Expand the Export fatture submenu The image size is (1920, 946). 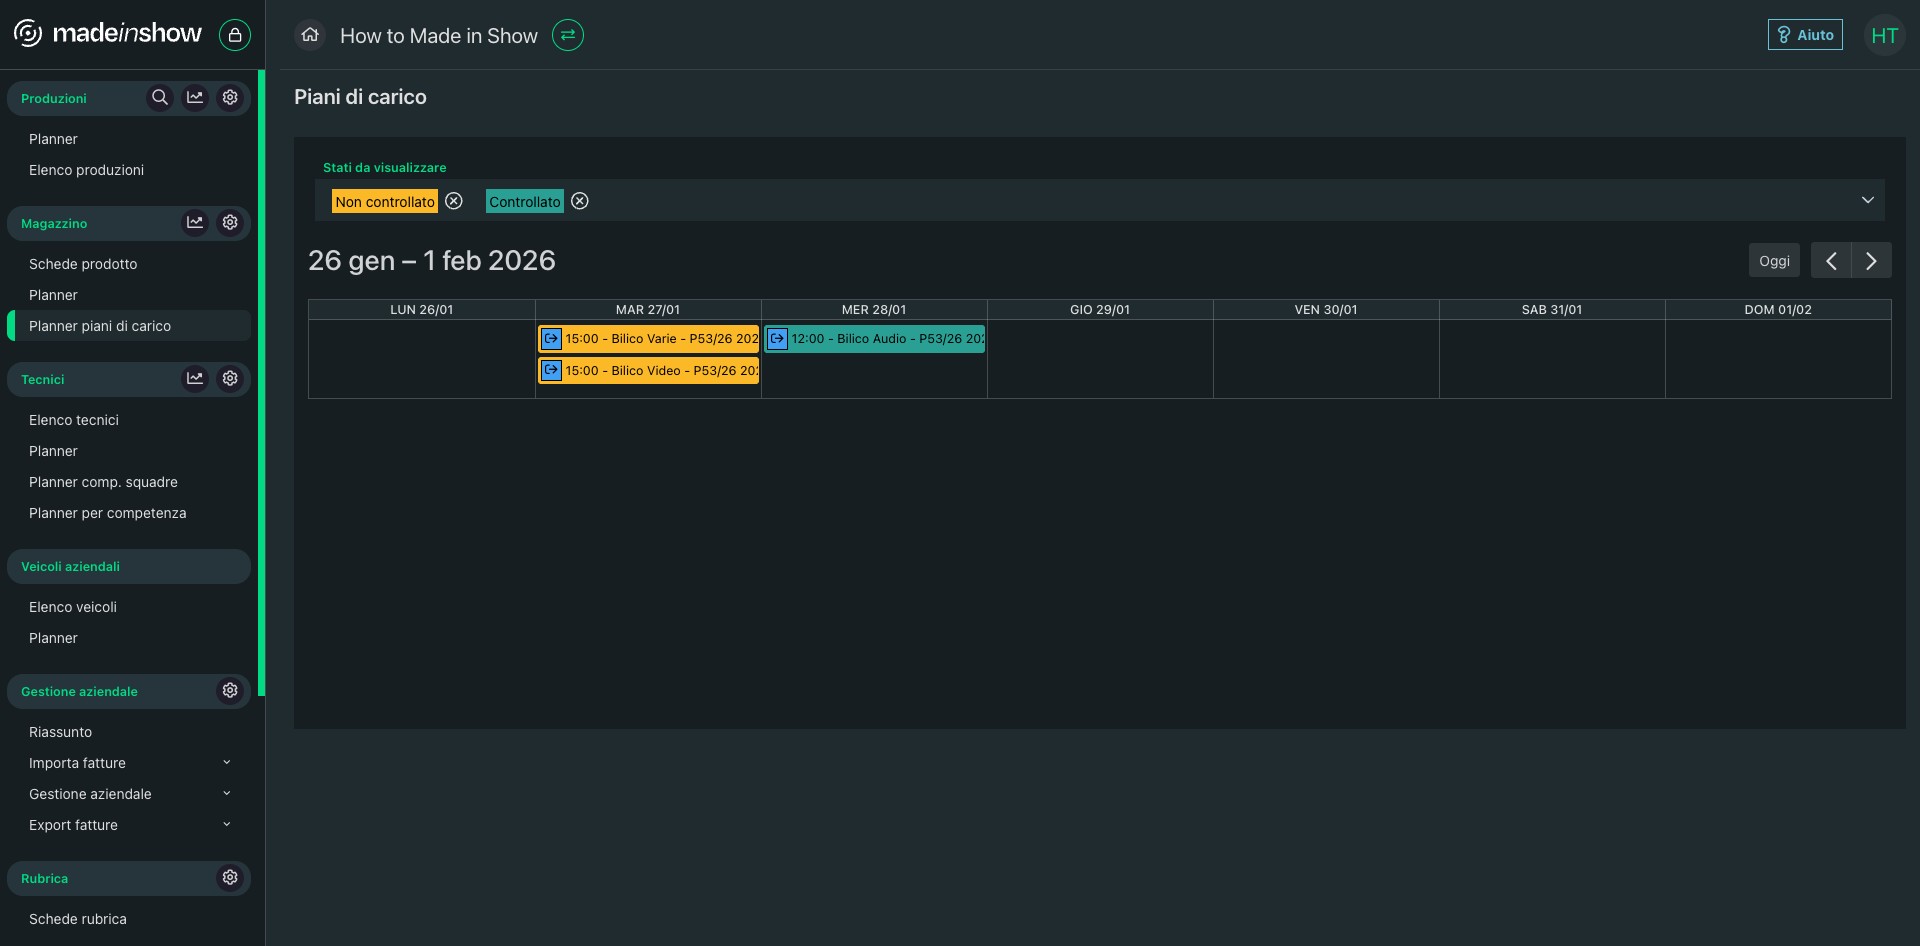point(226,825)
